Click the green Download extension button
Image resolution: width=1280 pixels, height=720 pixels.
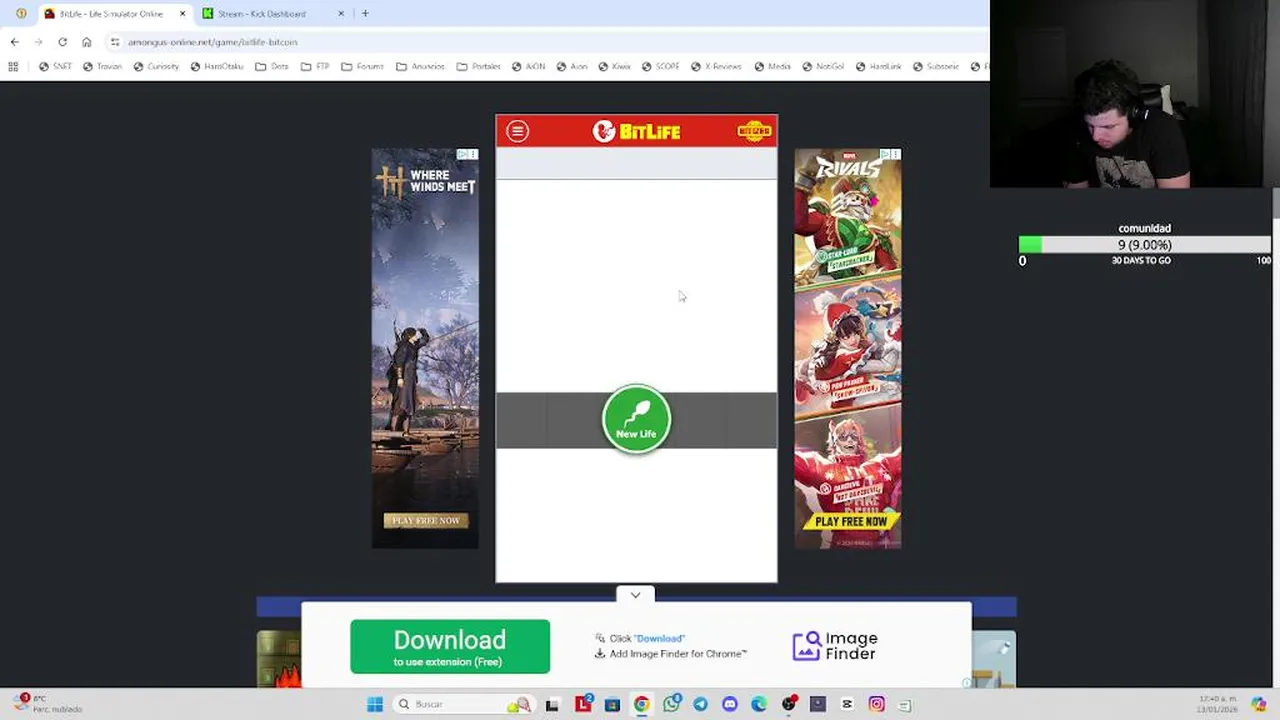(x=450, y=646)
